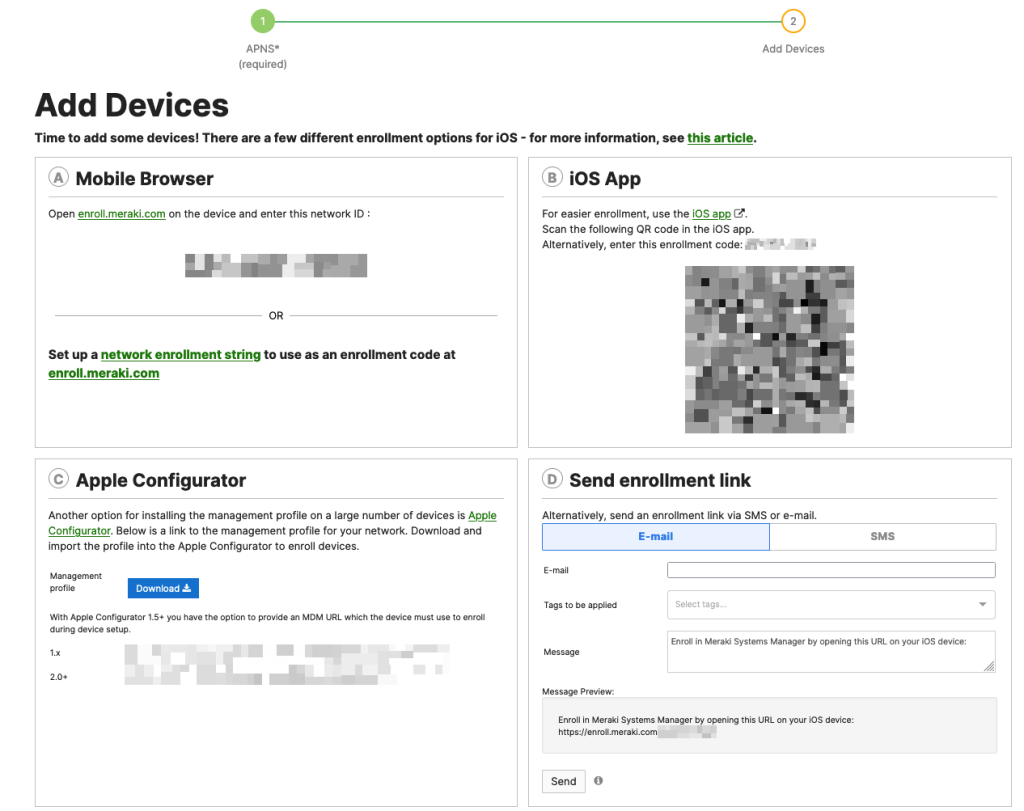Click the step 2 Add Devices circle
The height and width of the screenshot is (811, 1024).
(x=793, y=21)
